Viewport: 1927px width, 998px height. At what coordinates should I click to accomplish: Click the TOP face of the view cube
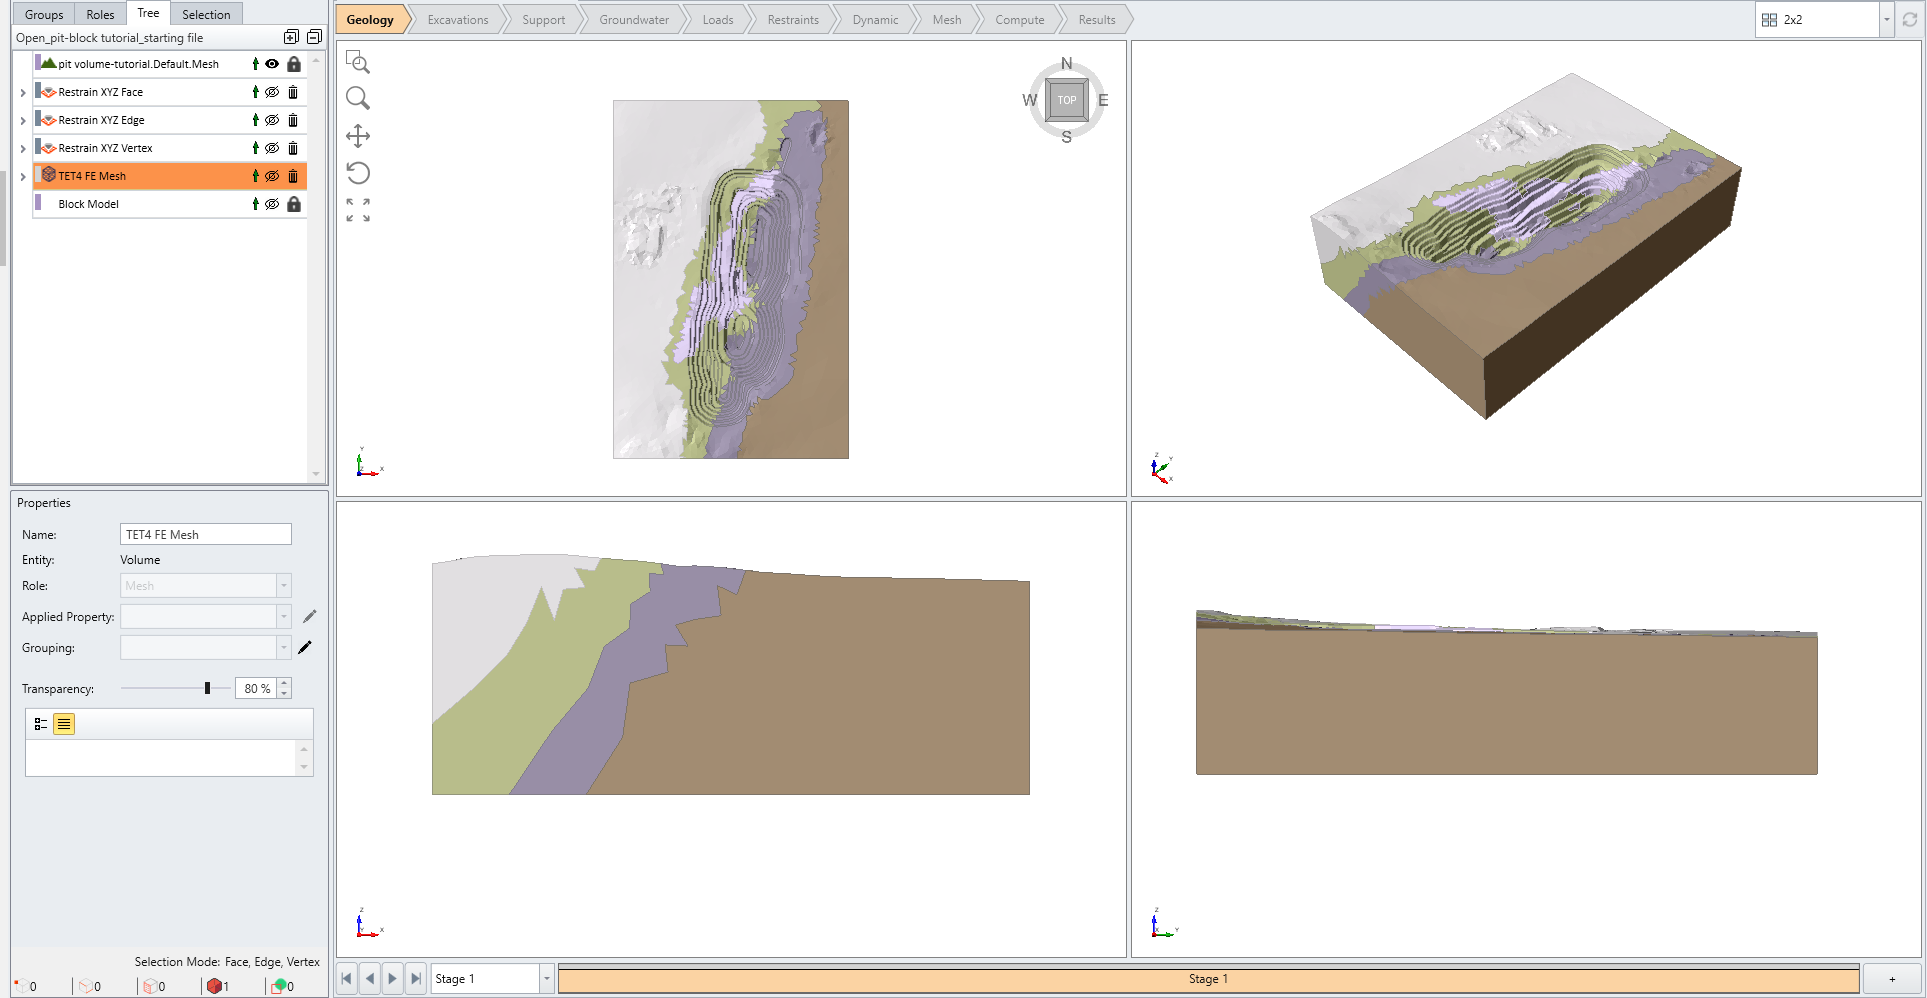(x=1067, y=100)
